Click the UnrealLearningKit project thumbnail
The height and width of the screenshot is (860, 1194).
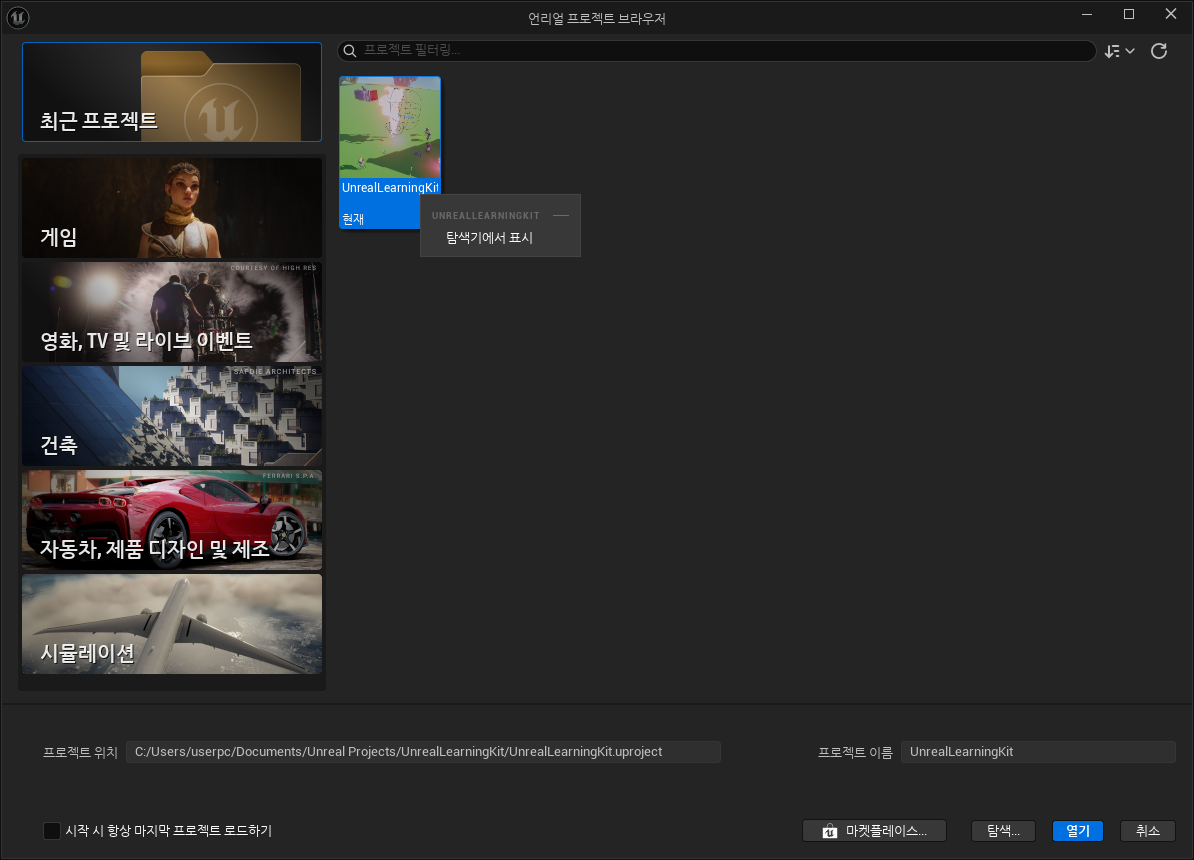[x=390, y=127]
